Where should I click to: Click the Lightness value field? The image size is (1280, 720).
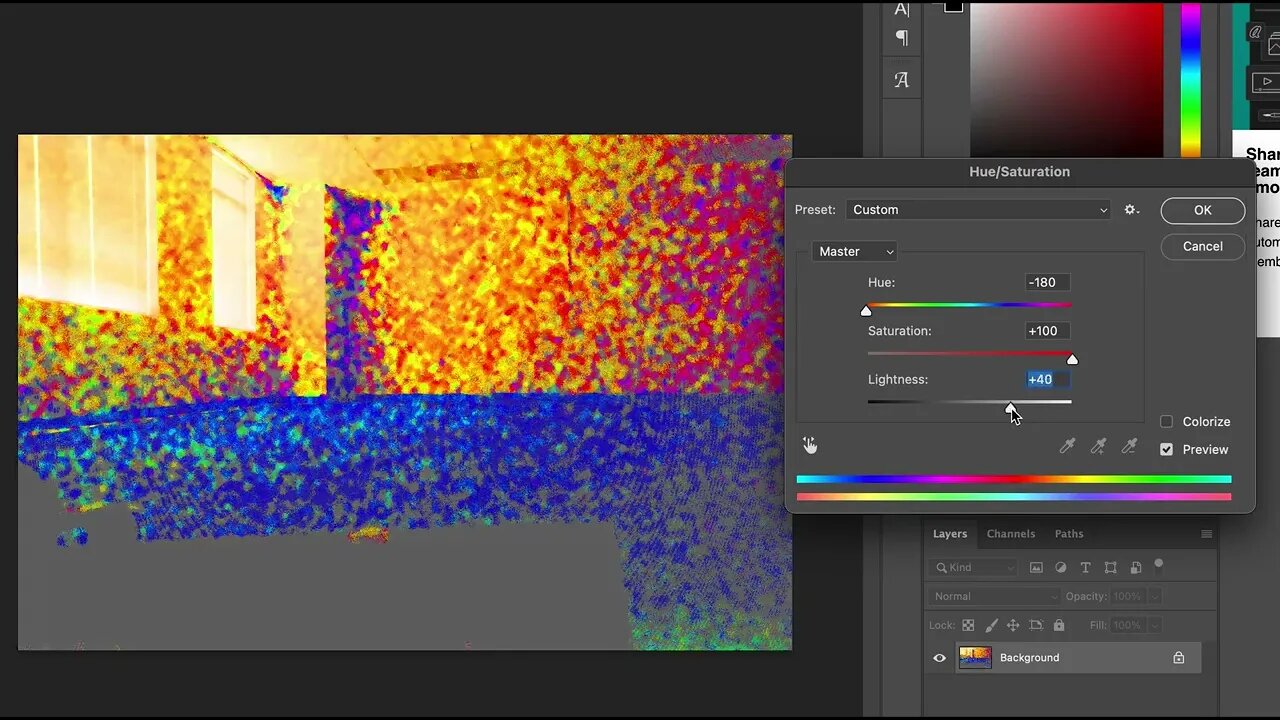click(x=1048, y=380)
